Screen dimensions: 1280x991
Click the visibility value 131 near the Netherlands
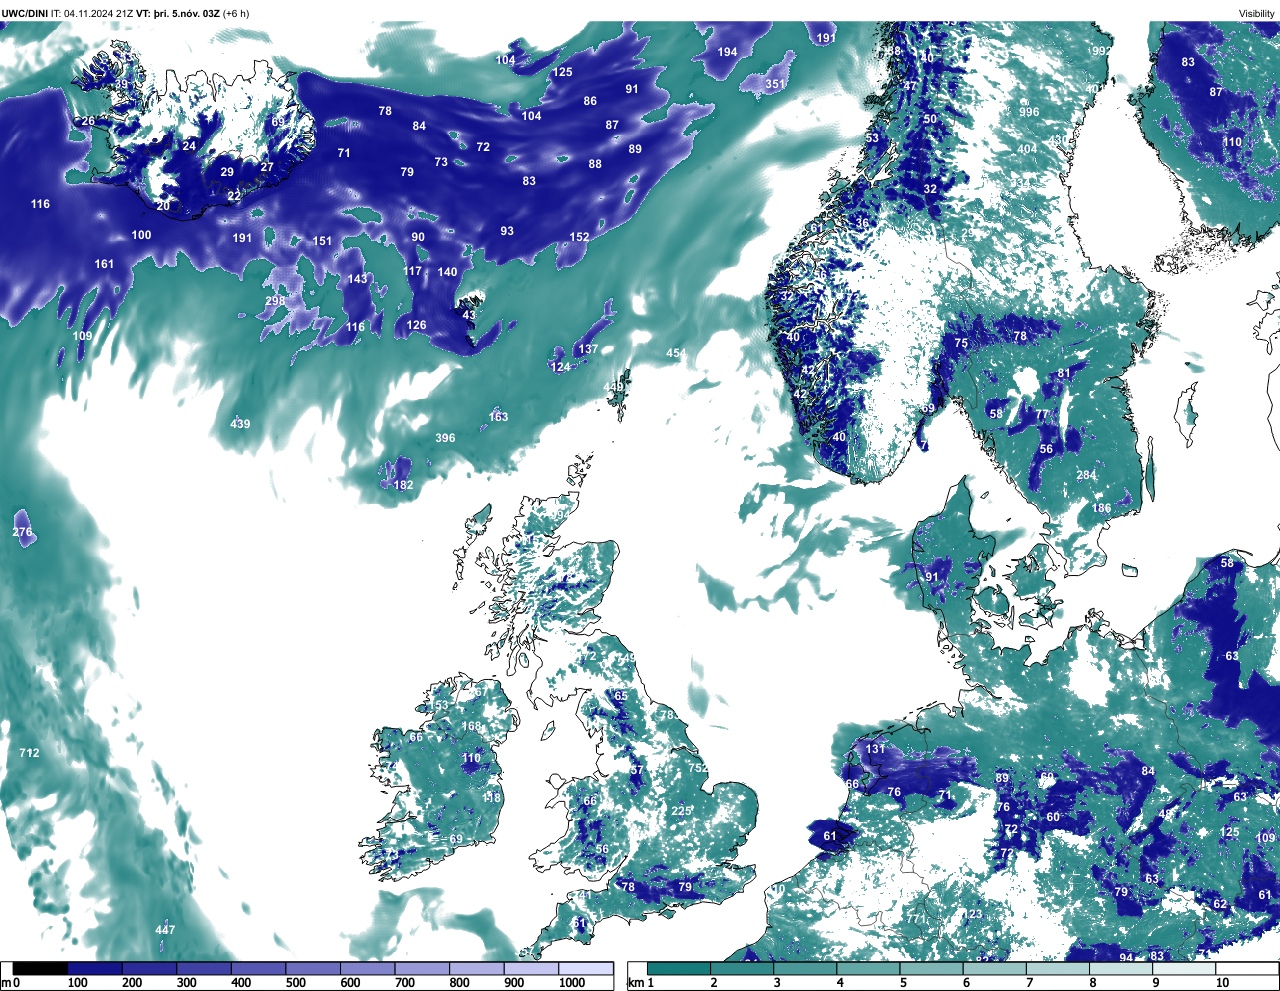click(x=875, y=749)
